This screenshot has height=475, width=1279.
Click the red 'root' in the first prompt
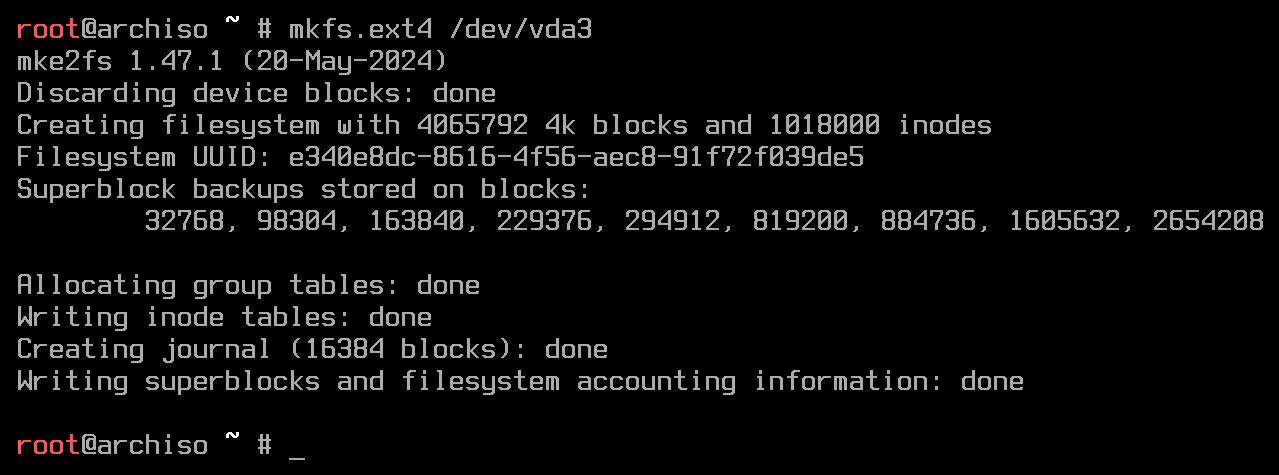48,30
